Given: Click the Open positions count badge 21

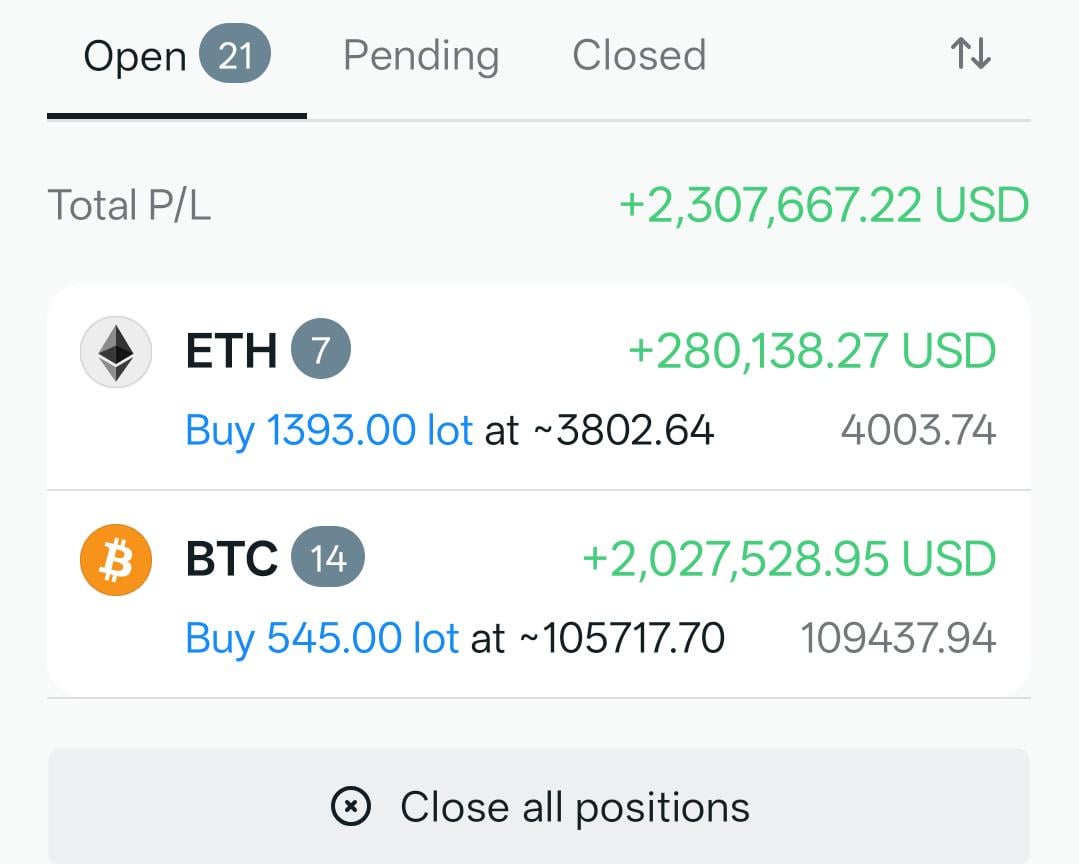Looking at the screenshot, I should point(235,55).
